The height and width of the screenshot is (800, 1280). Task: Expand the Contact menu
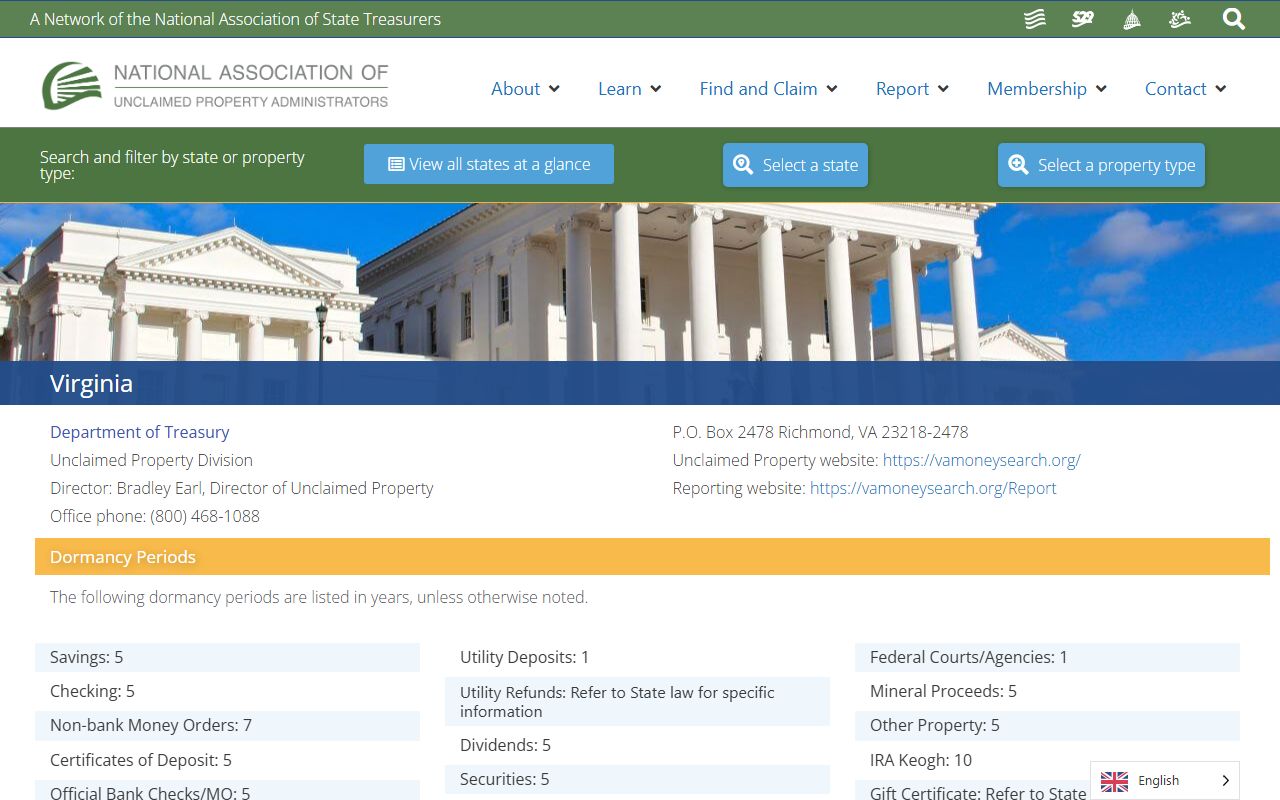pos(1185,89)
